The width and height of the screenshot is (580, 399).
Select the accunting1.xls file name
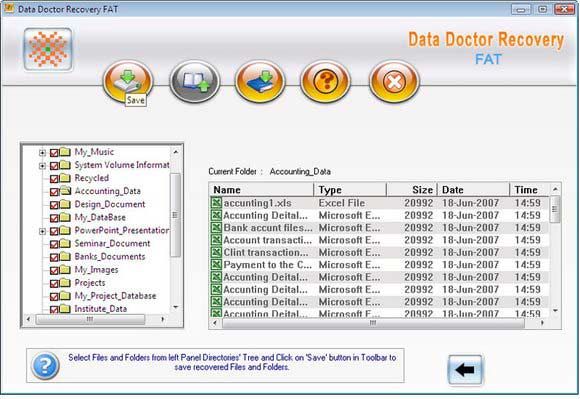tap(257, 203)
